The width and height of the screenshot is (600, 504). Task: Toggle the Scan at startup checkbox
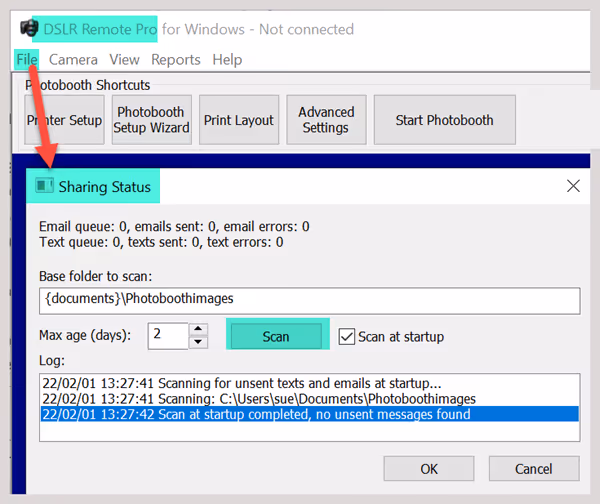pyautogui.click(x=347, y=337)
